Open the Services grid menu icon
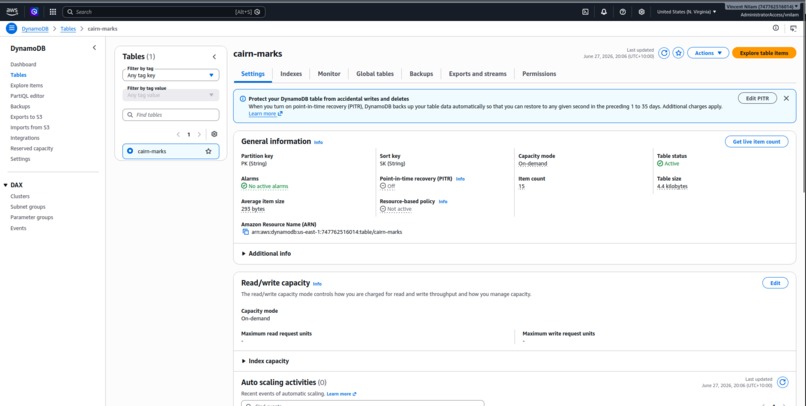The width and height of the screenshot is (806, 406). 52,12
